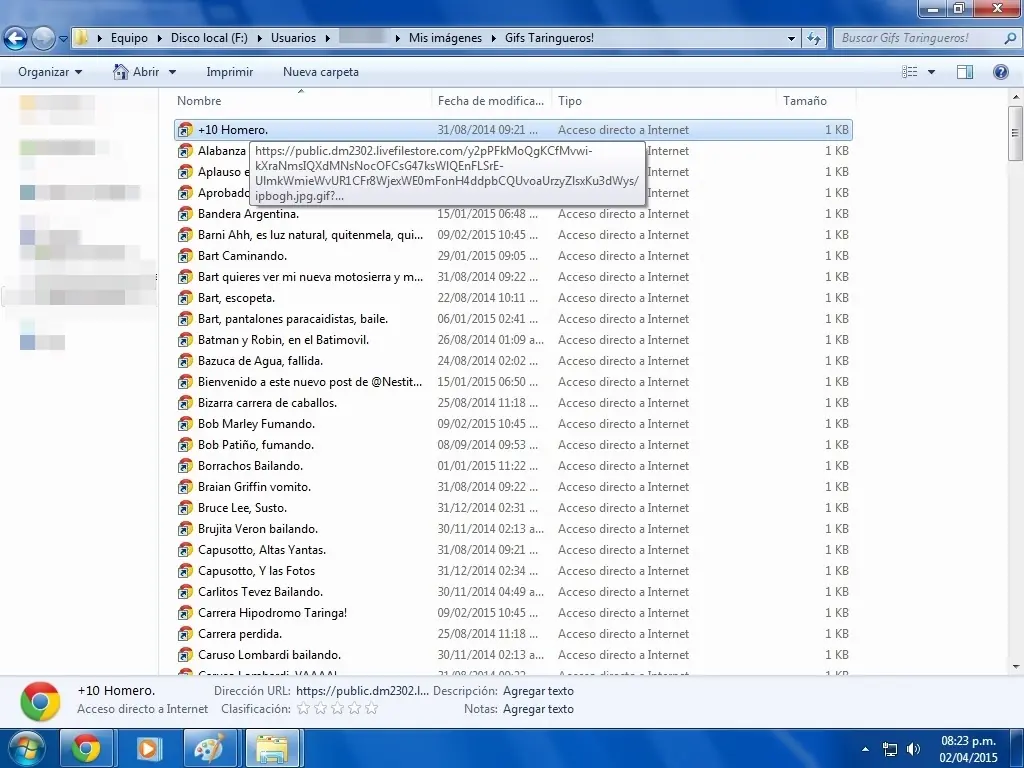The image size is (1024, 768).
Task: Expand the arrow after Mis imágenes
Action: 494,38
